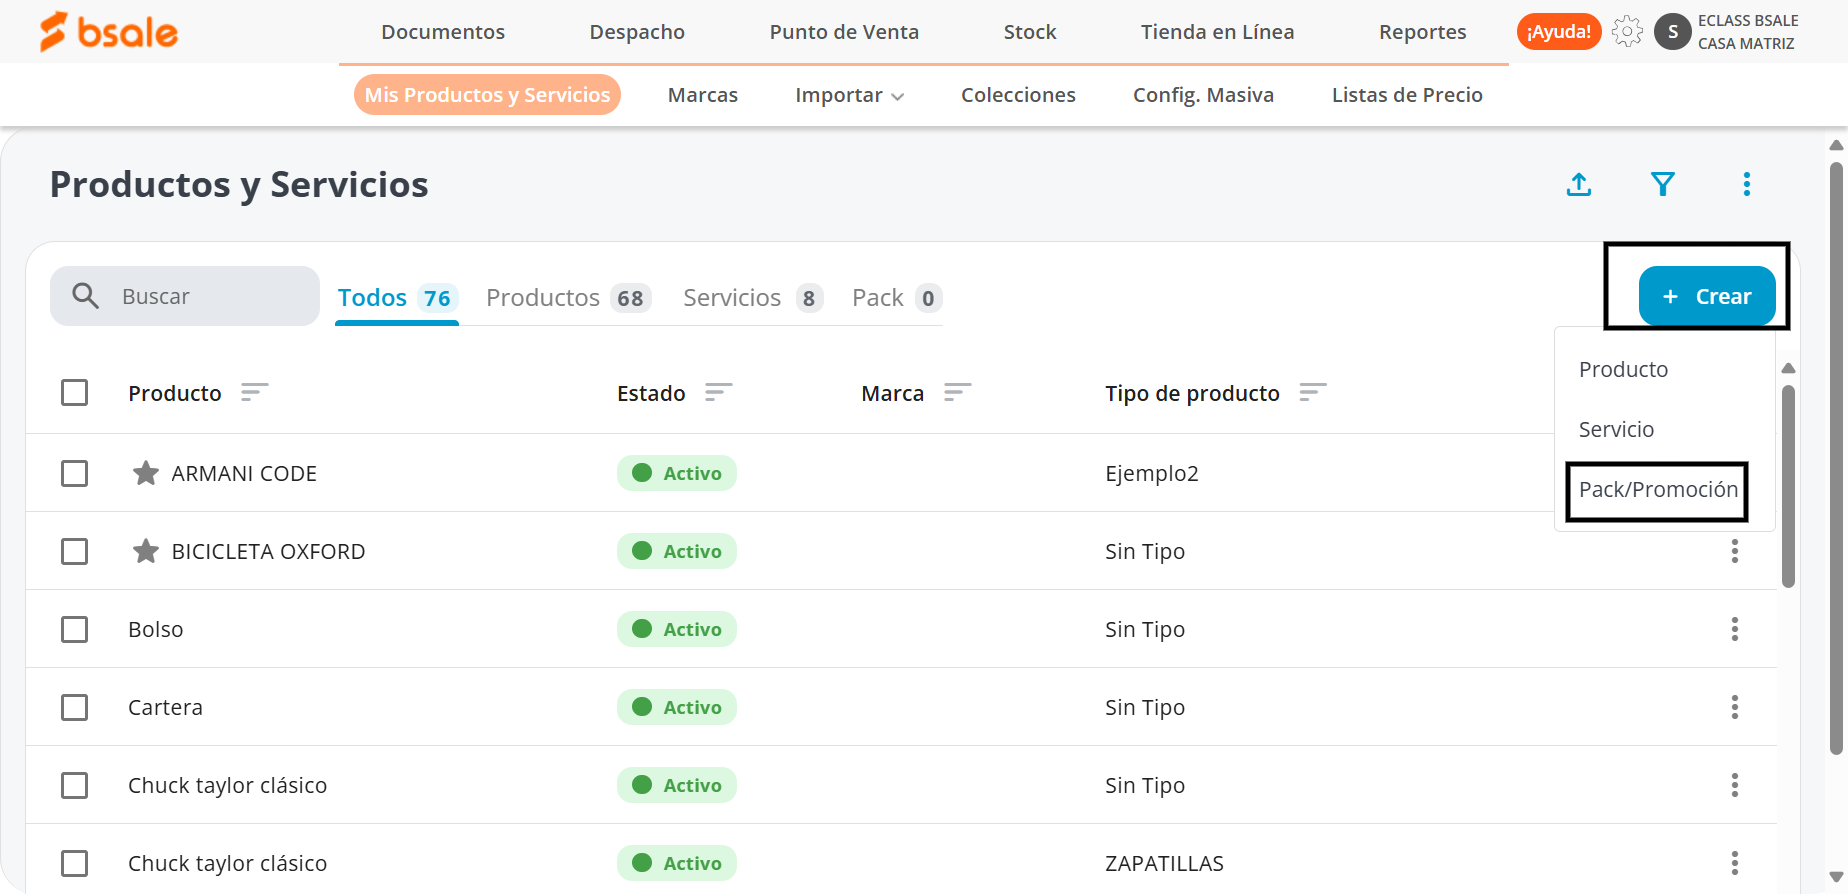1848x894 pixels.
Task: Check the ZAPATILLAS Chuck taylor checkbox
Action: coord(75,863)
